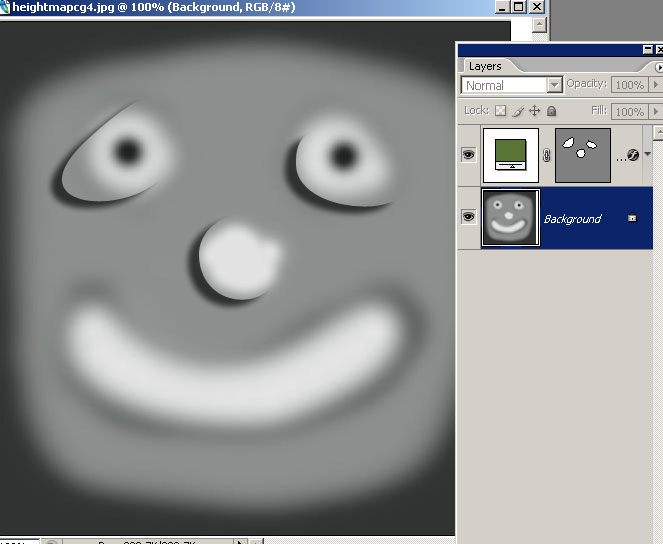Hide the Background layer with eye icon
The height and width of the screenshot is (544, 663).
[x=468, y=217]
